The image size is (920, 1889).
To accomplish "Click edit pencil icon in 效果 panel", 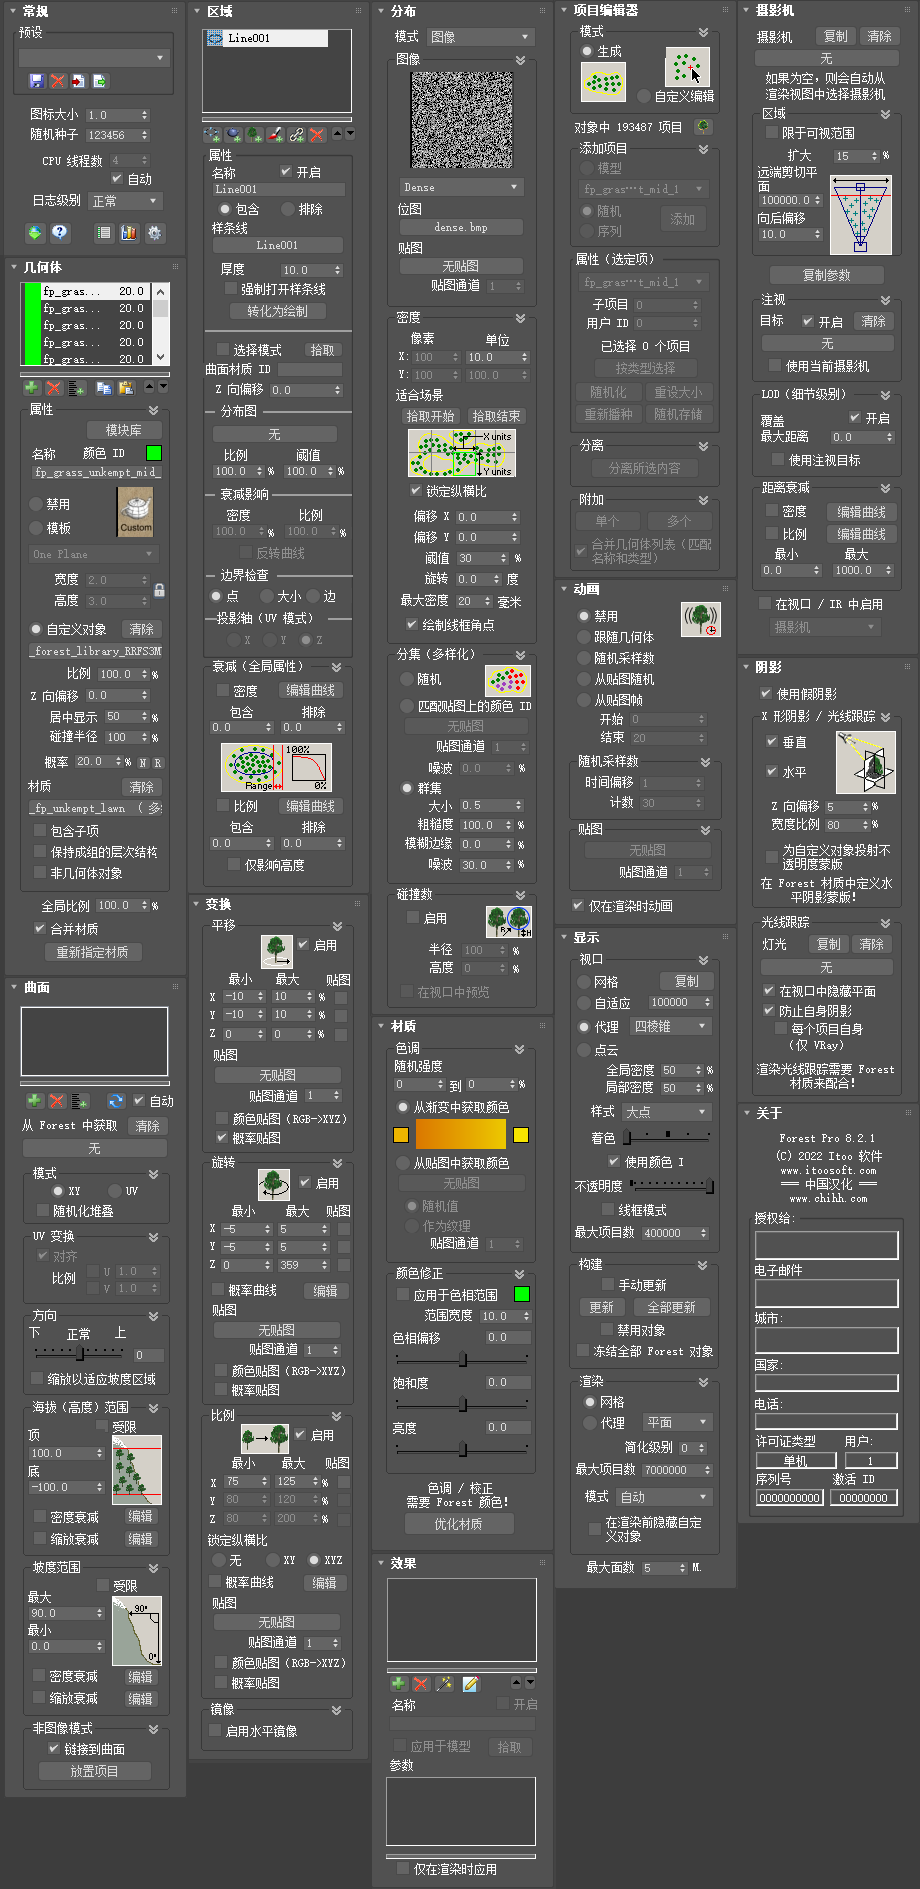I will pos(470,1684).
